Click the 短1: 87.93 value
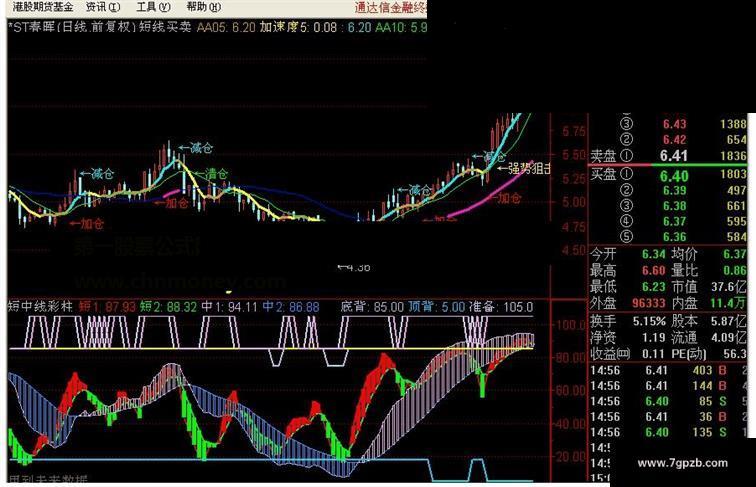The width and height of the screenshot is (756, 487). click(107, 307)
